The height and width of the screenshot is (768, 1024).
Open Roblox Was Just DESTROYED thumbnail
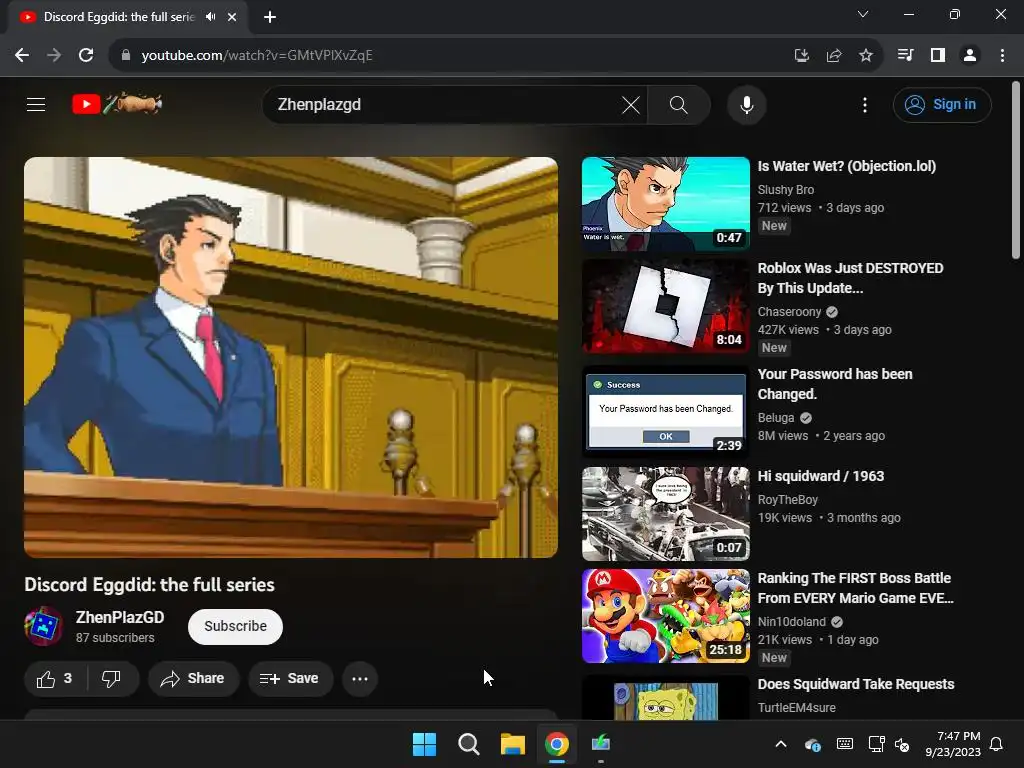665,306
